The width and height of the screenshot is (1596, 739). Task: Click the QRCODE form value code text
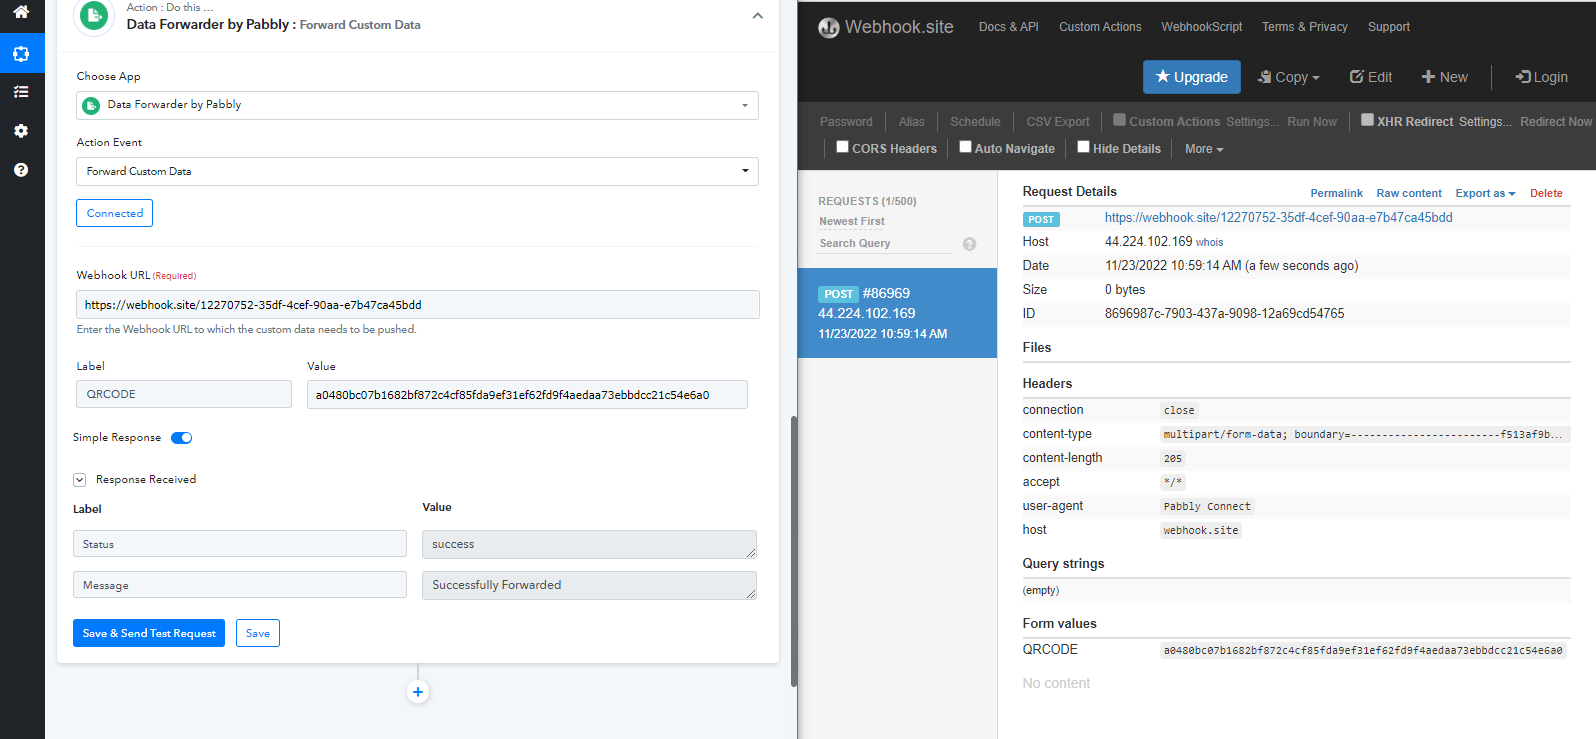[x=1363, y=651]
